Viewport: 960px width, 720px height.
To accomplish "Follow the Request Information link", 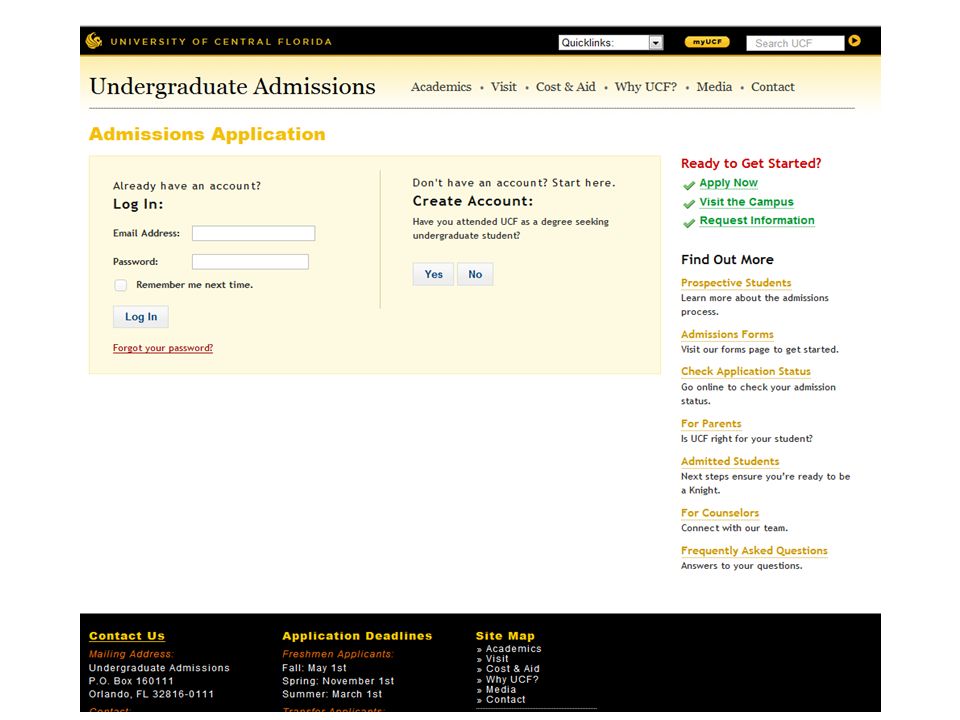I will [757, 220].
